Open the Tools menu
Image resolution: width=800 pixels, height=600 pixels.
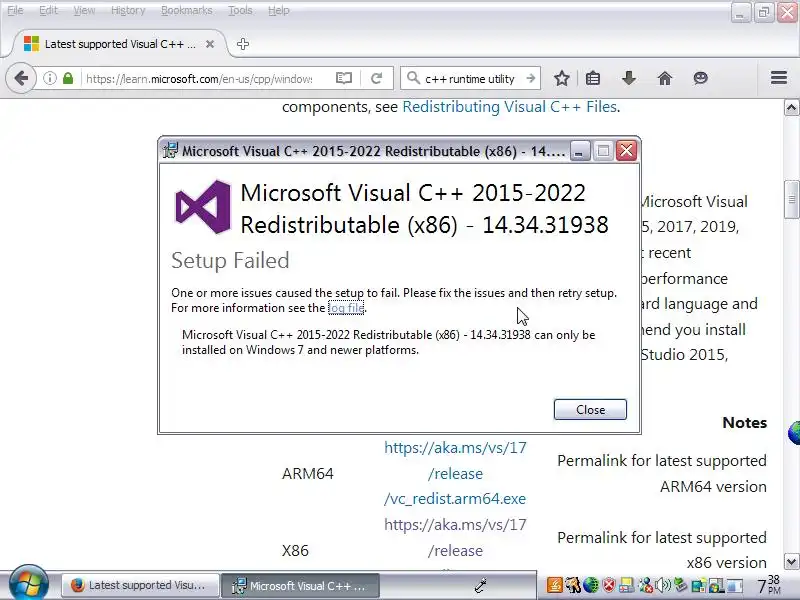pyautogui.click(x=240, y=10)
